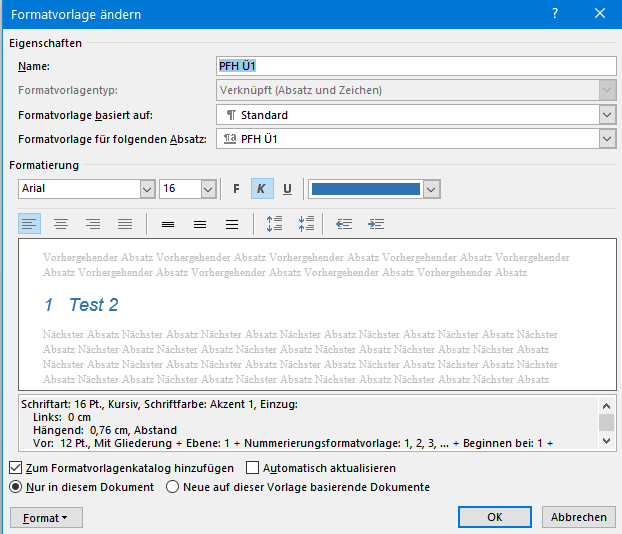Toggle italic formatting with the K button
This screenshot has width=622, height=534.
click(x=262, y=189)
